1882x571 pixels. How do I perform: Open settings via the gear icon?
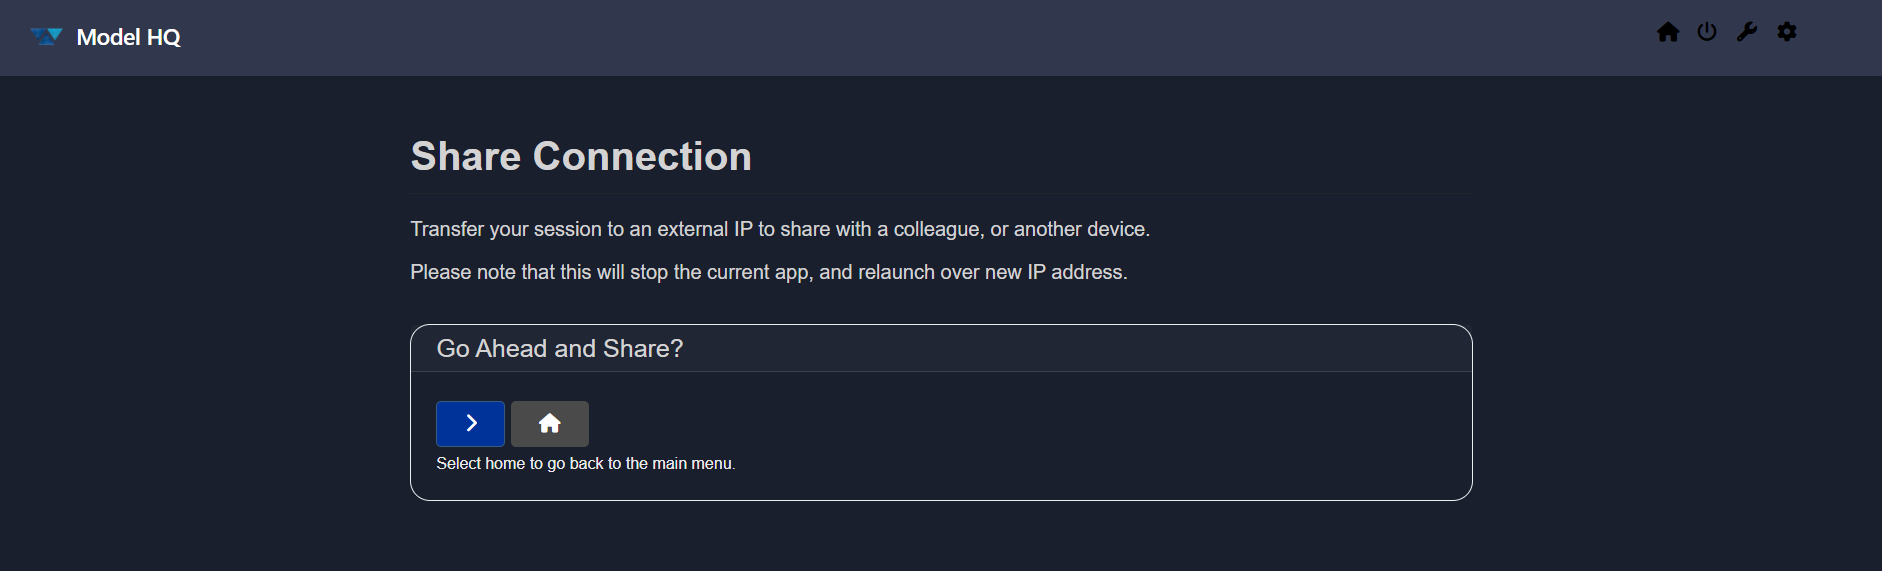coord(1787,32)
